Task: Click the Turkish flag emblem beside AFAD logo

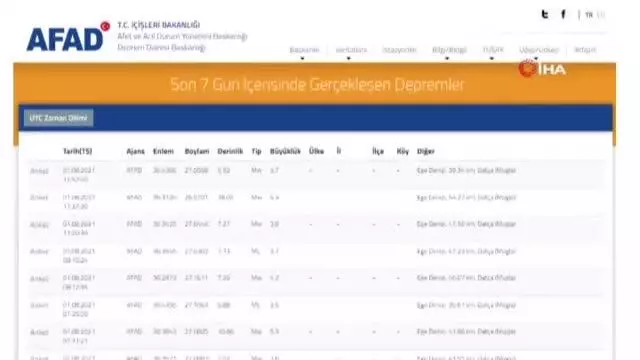Action: [x=105, y=26]
